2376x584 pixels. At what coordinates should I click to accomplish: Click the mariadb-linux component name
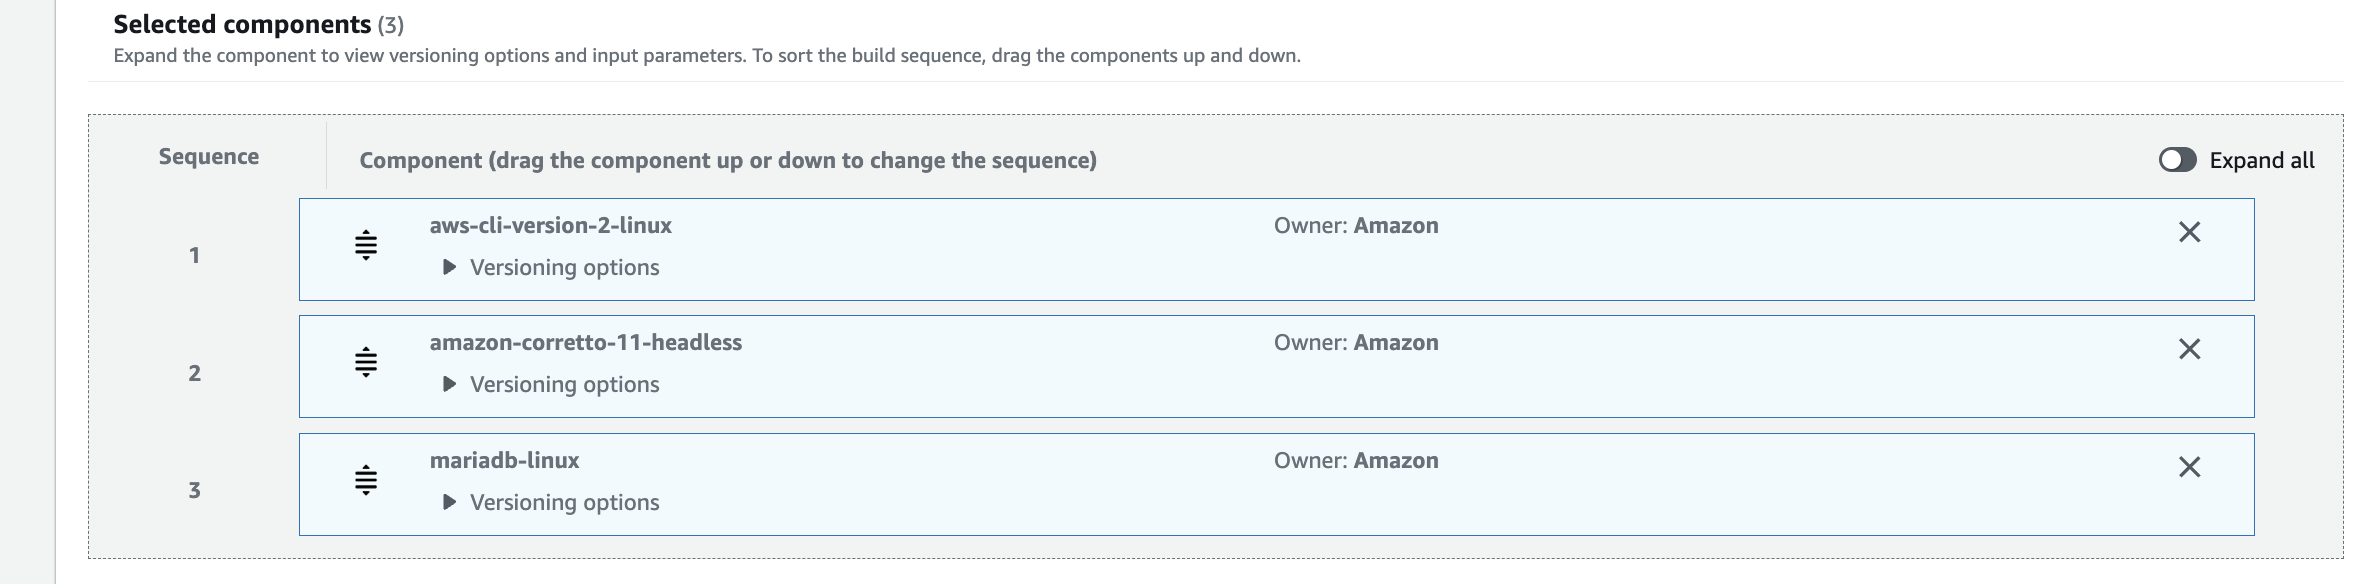pos(505,460)
